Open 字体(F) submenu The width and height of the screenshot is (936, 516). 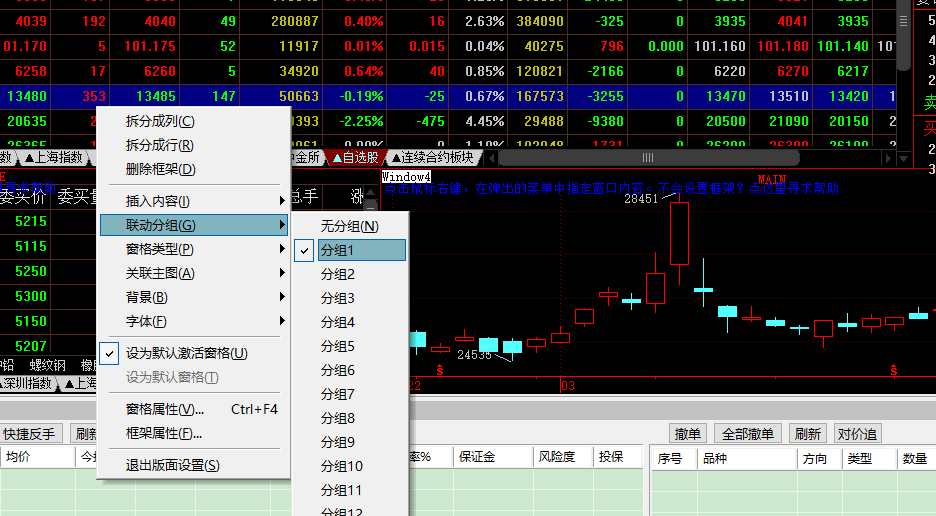pos(194,321)
